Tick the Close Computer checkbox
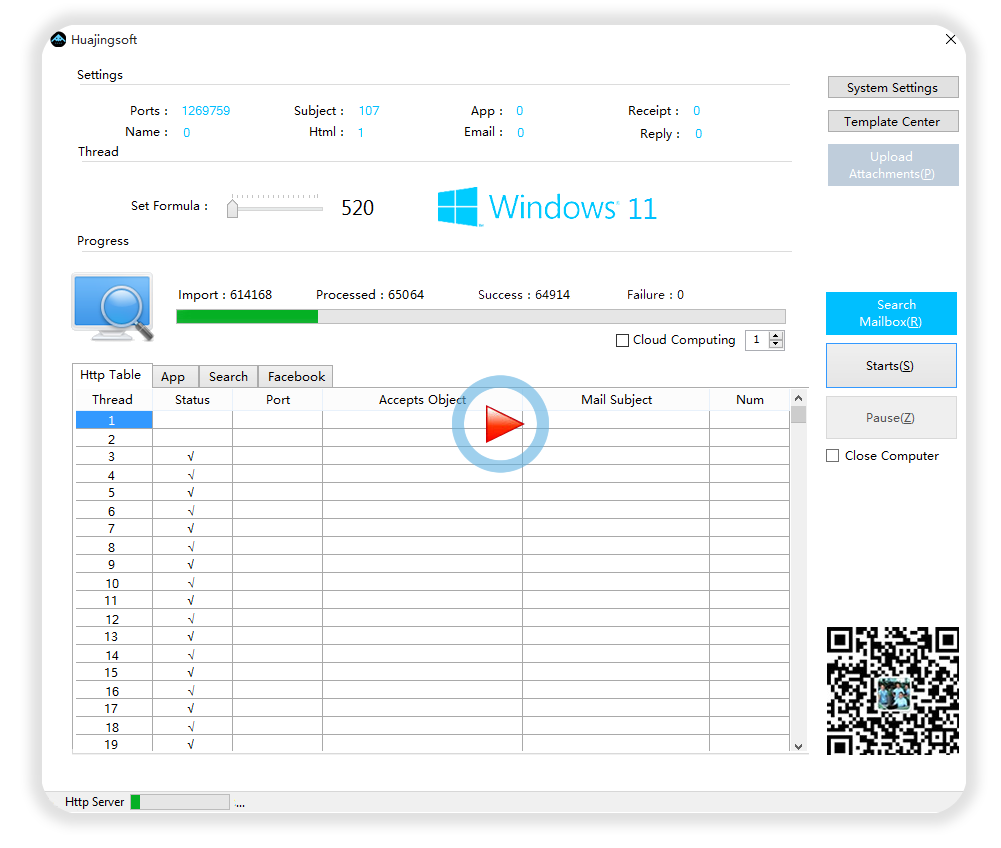This screenshot has height=848, width=1001. point(832,456)
